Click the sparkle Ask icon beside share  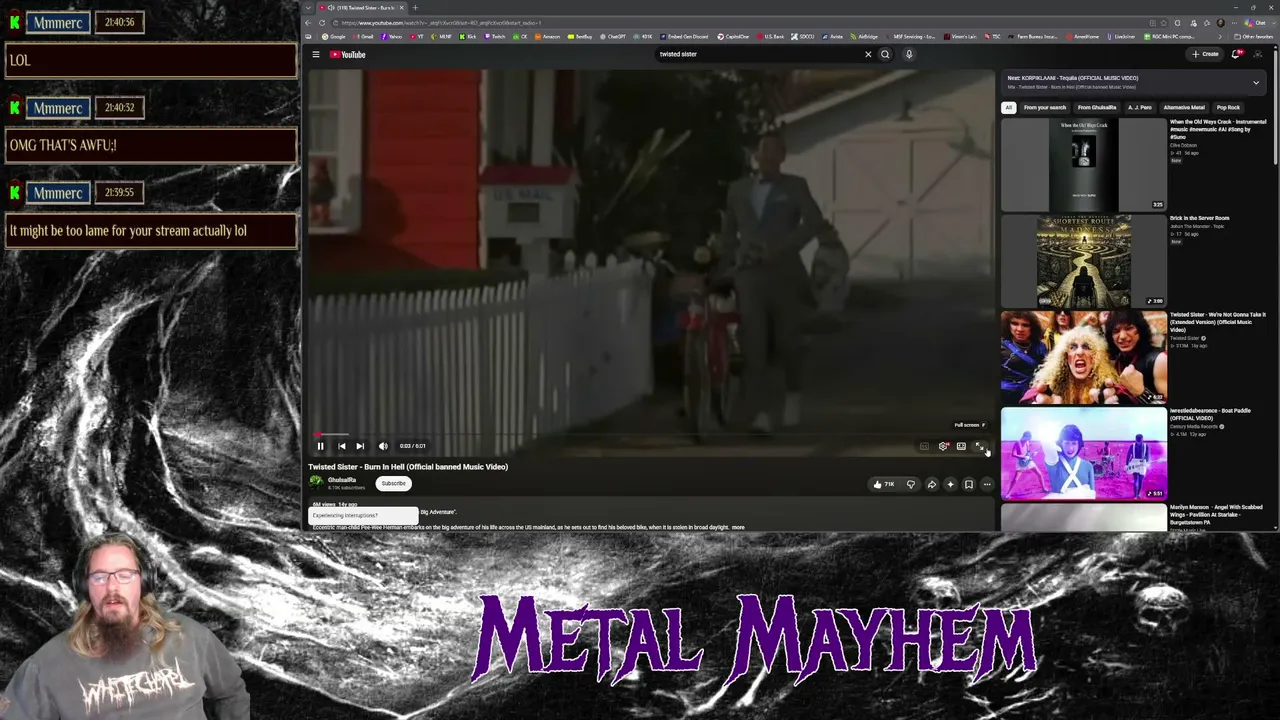click(x=950, y=485)
